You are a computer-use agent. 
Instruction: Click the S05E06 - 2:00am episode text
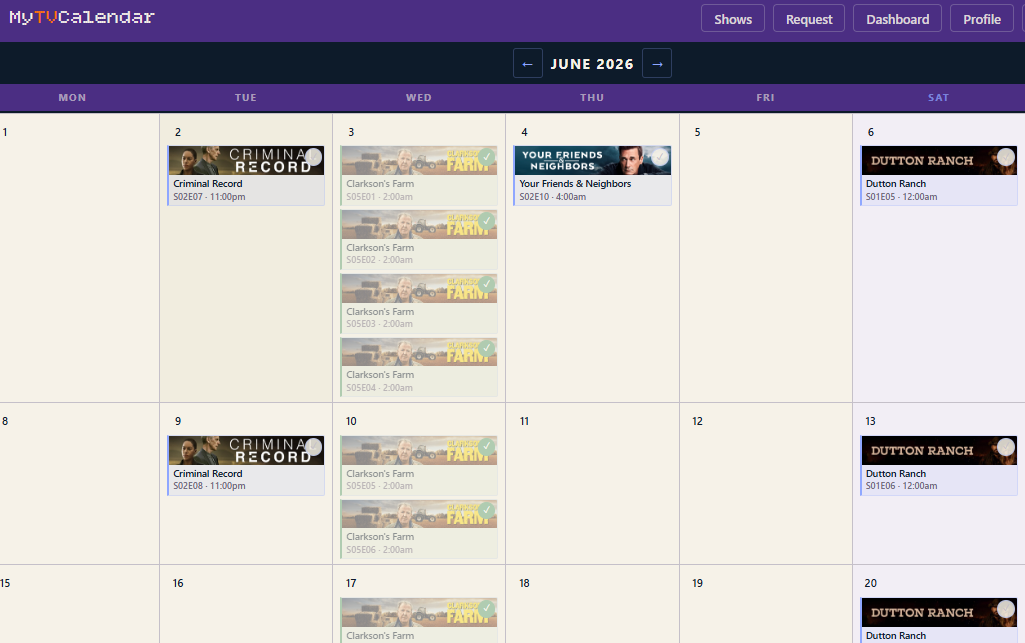pyautogui.click(x=379, y=550)
